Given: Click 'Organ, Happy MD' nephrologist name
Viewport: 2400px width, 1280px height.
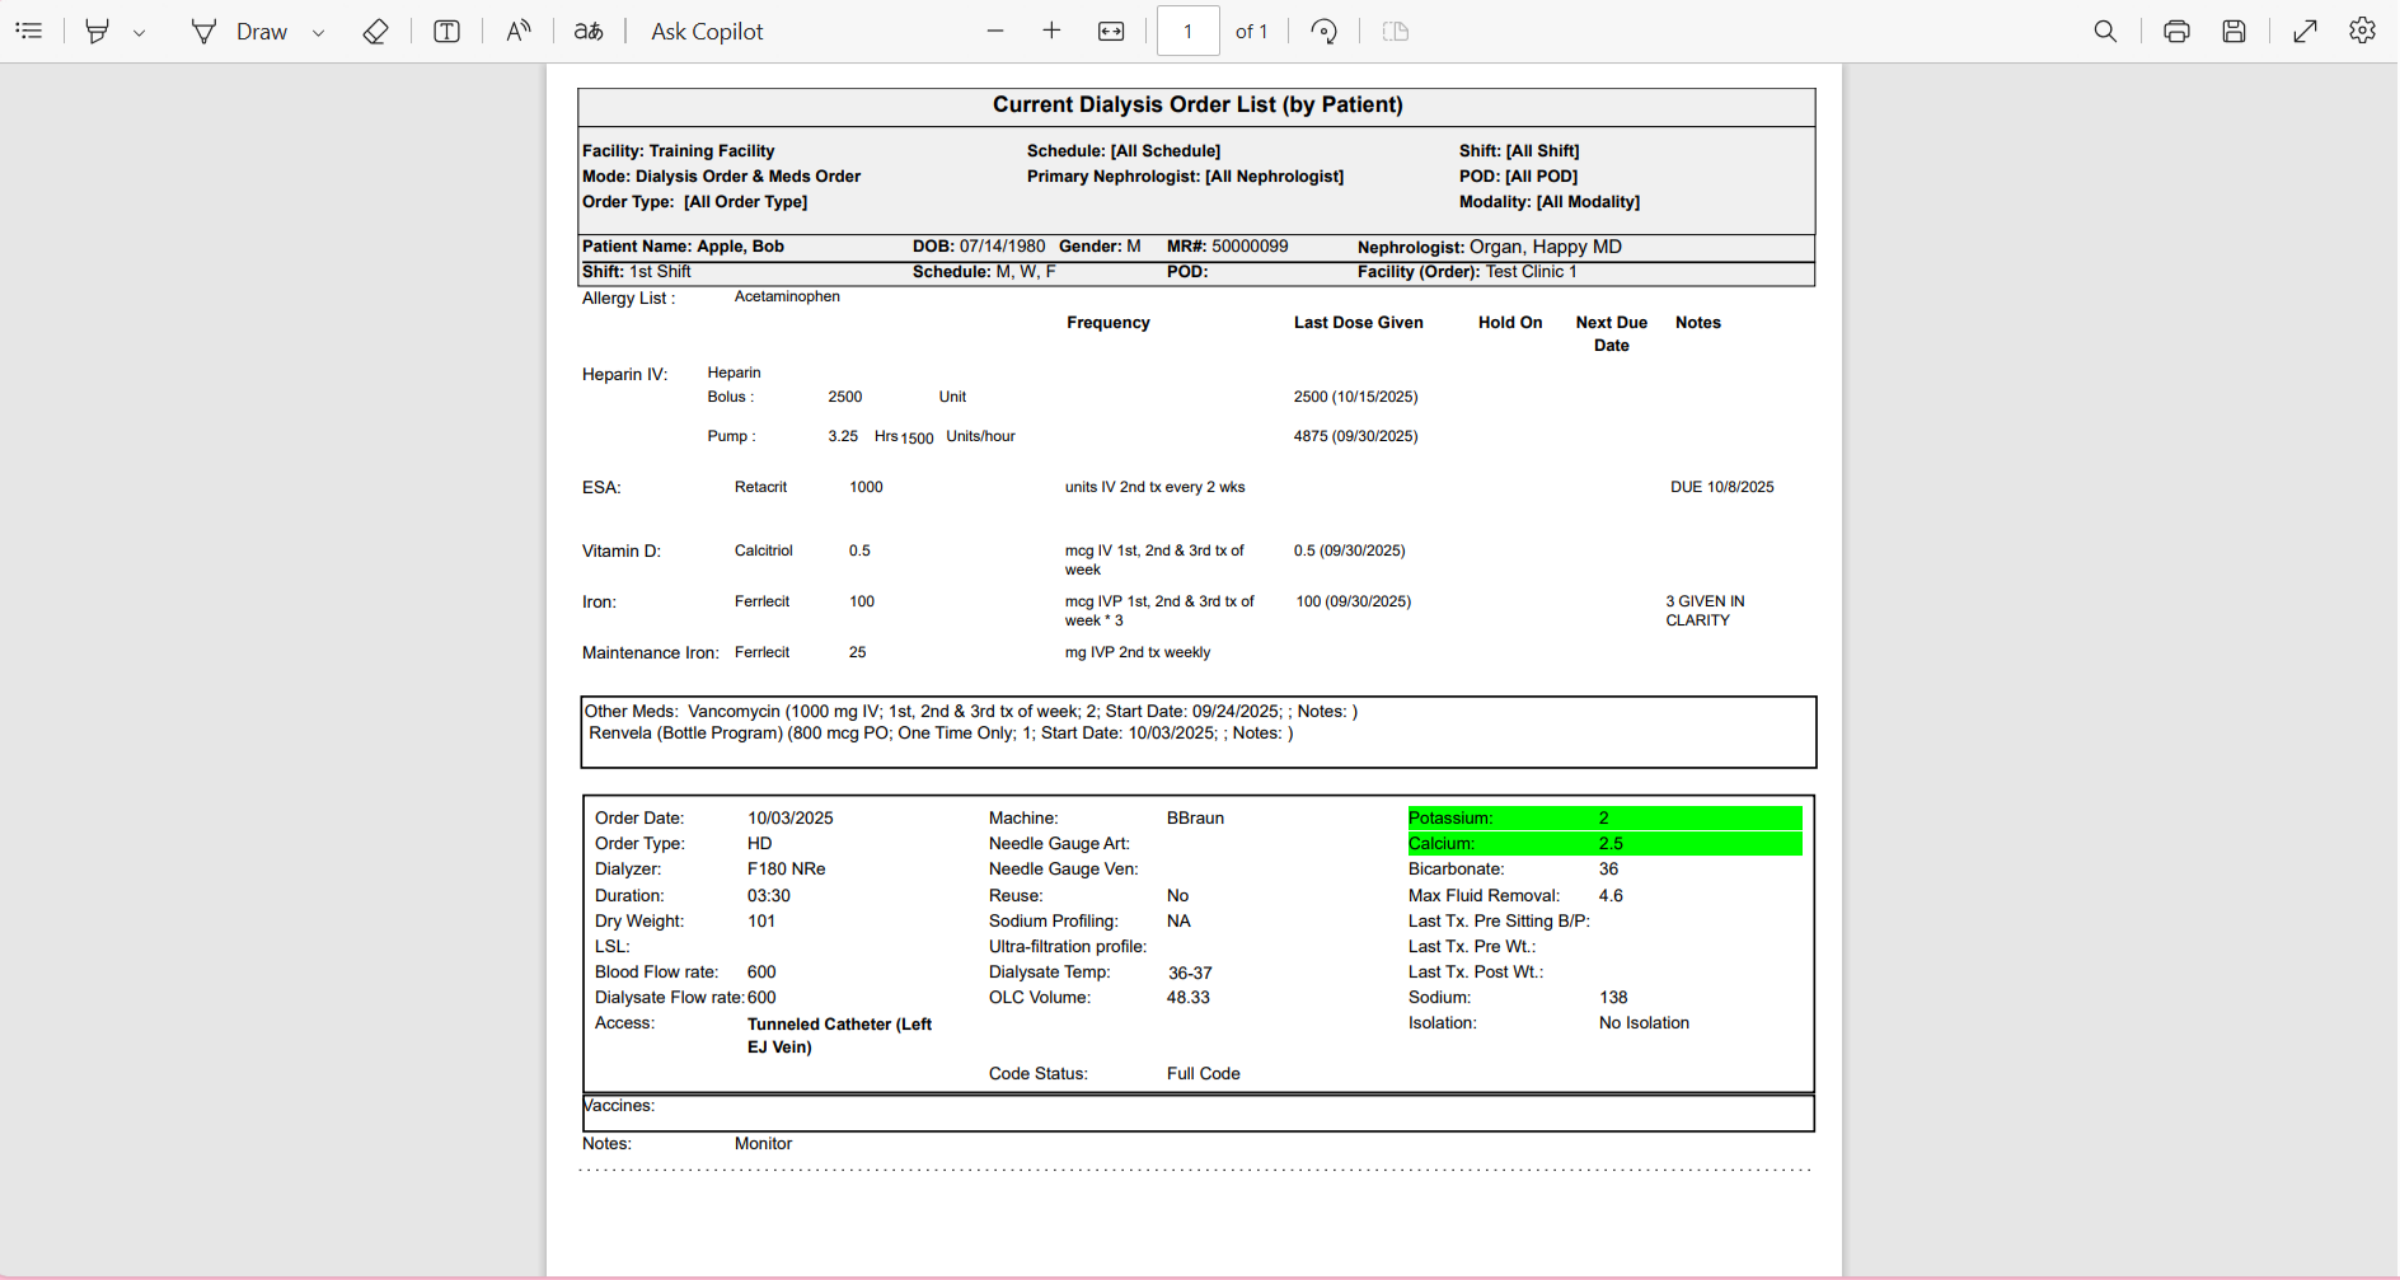Looking at the screenshot, I should (1545, 247).
